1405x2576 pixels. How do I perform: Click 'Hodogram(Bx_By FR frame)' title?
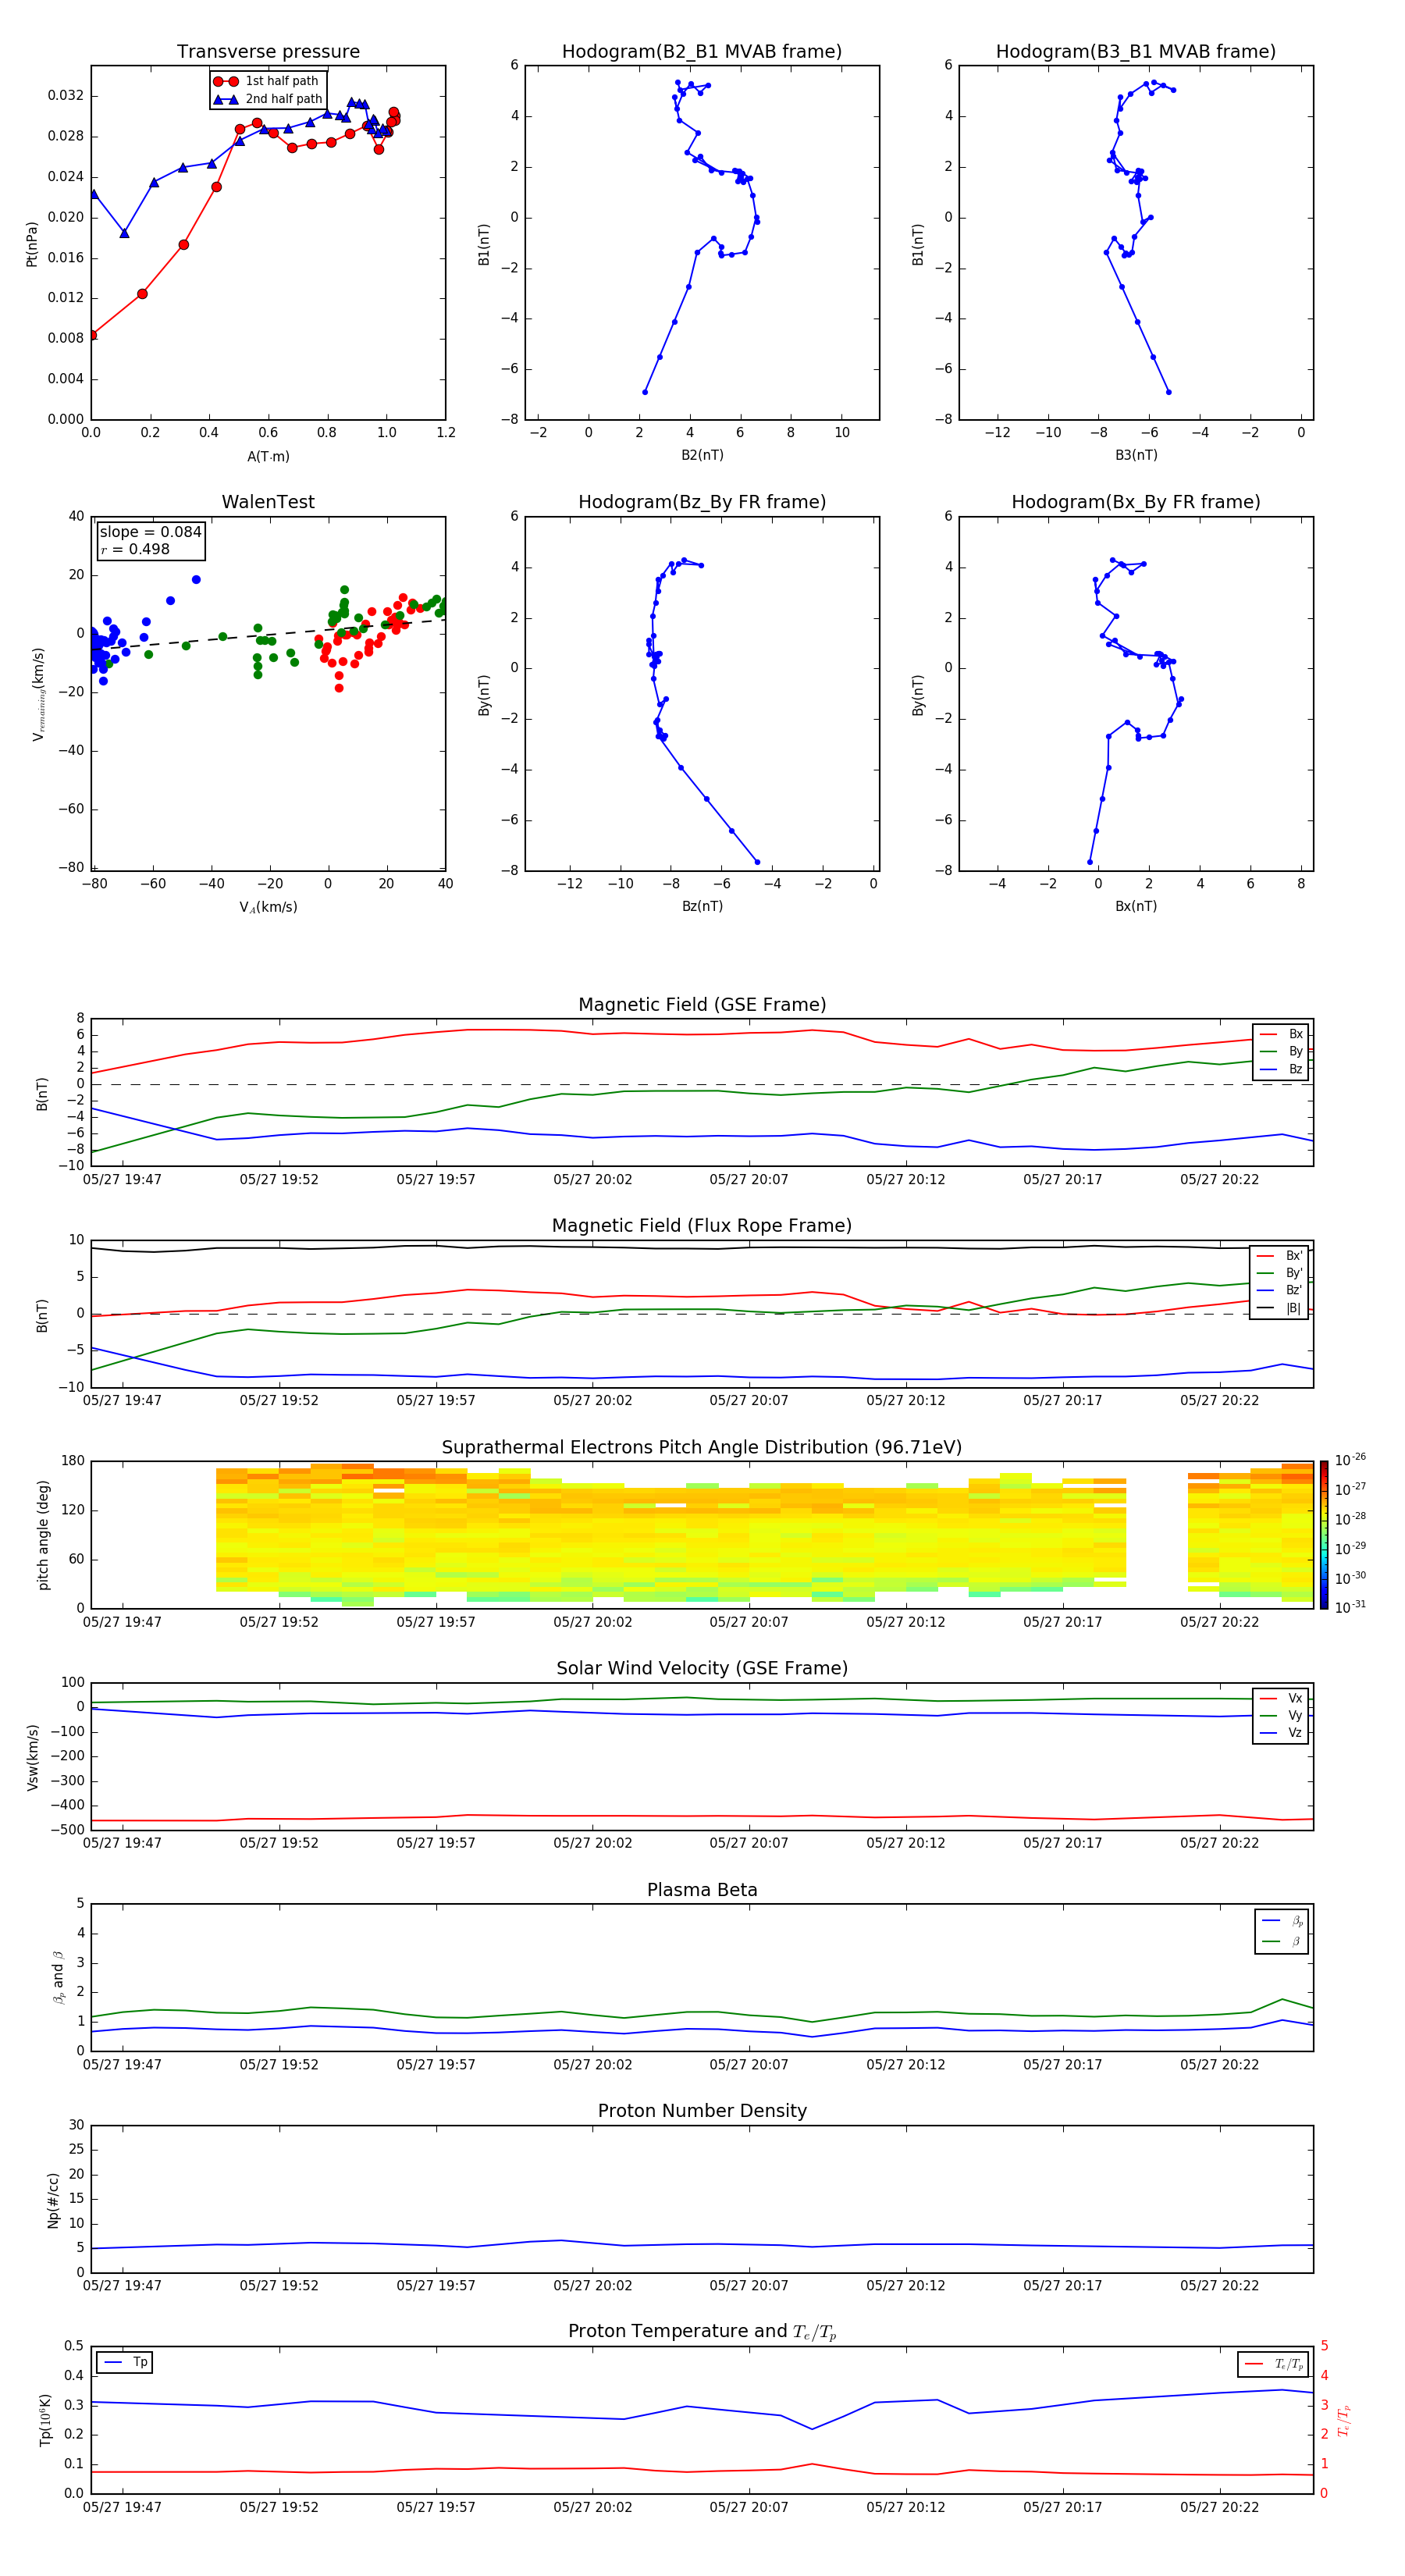tap(1136, 502)
